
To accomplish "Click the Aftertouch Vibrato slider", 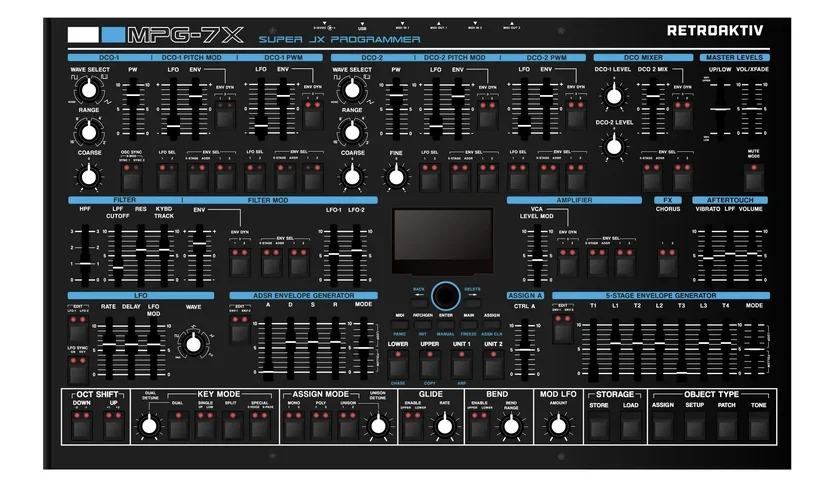I will point(708,255).
